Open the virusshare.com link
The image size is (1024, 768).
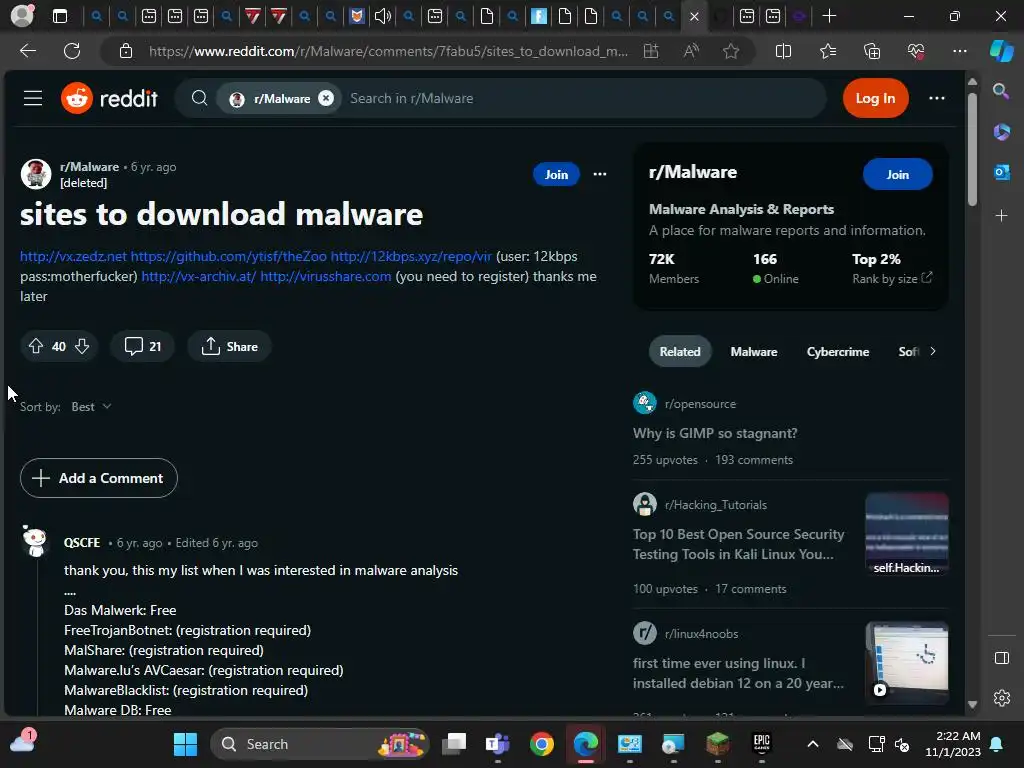point(326,276)
